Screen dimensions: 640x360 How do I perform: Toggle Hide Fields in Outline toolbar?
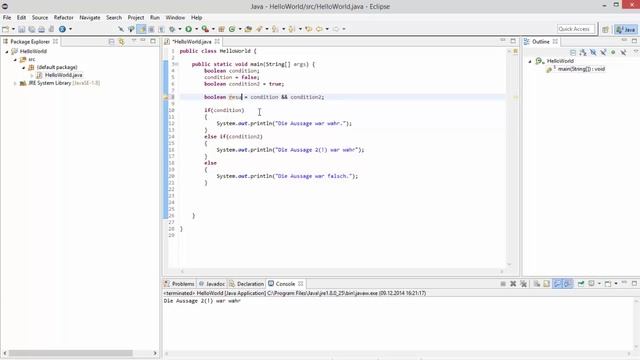click(593, 52)
